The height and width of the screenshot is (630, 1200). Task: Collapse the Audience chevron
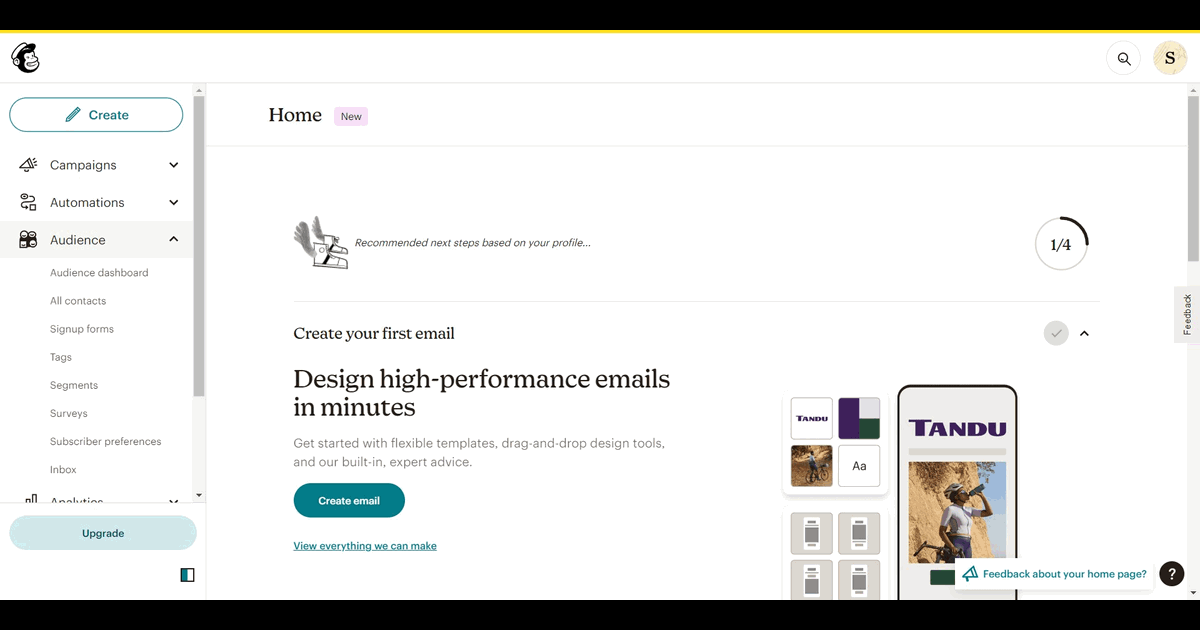173,240
